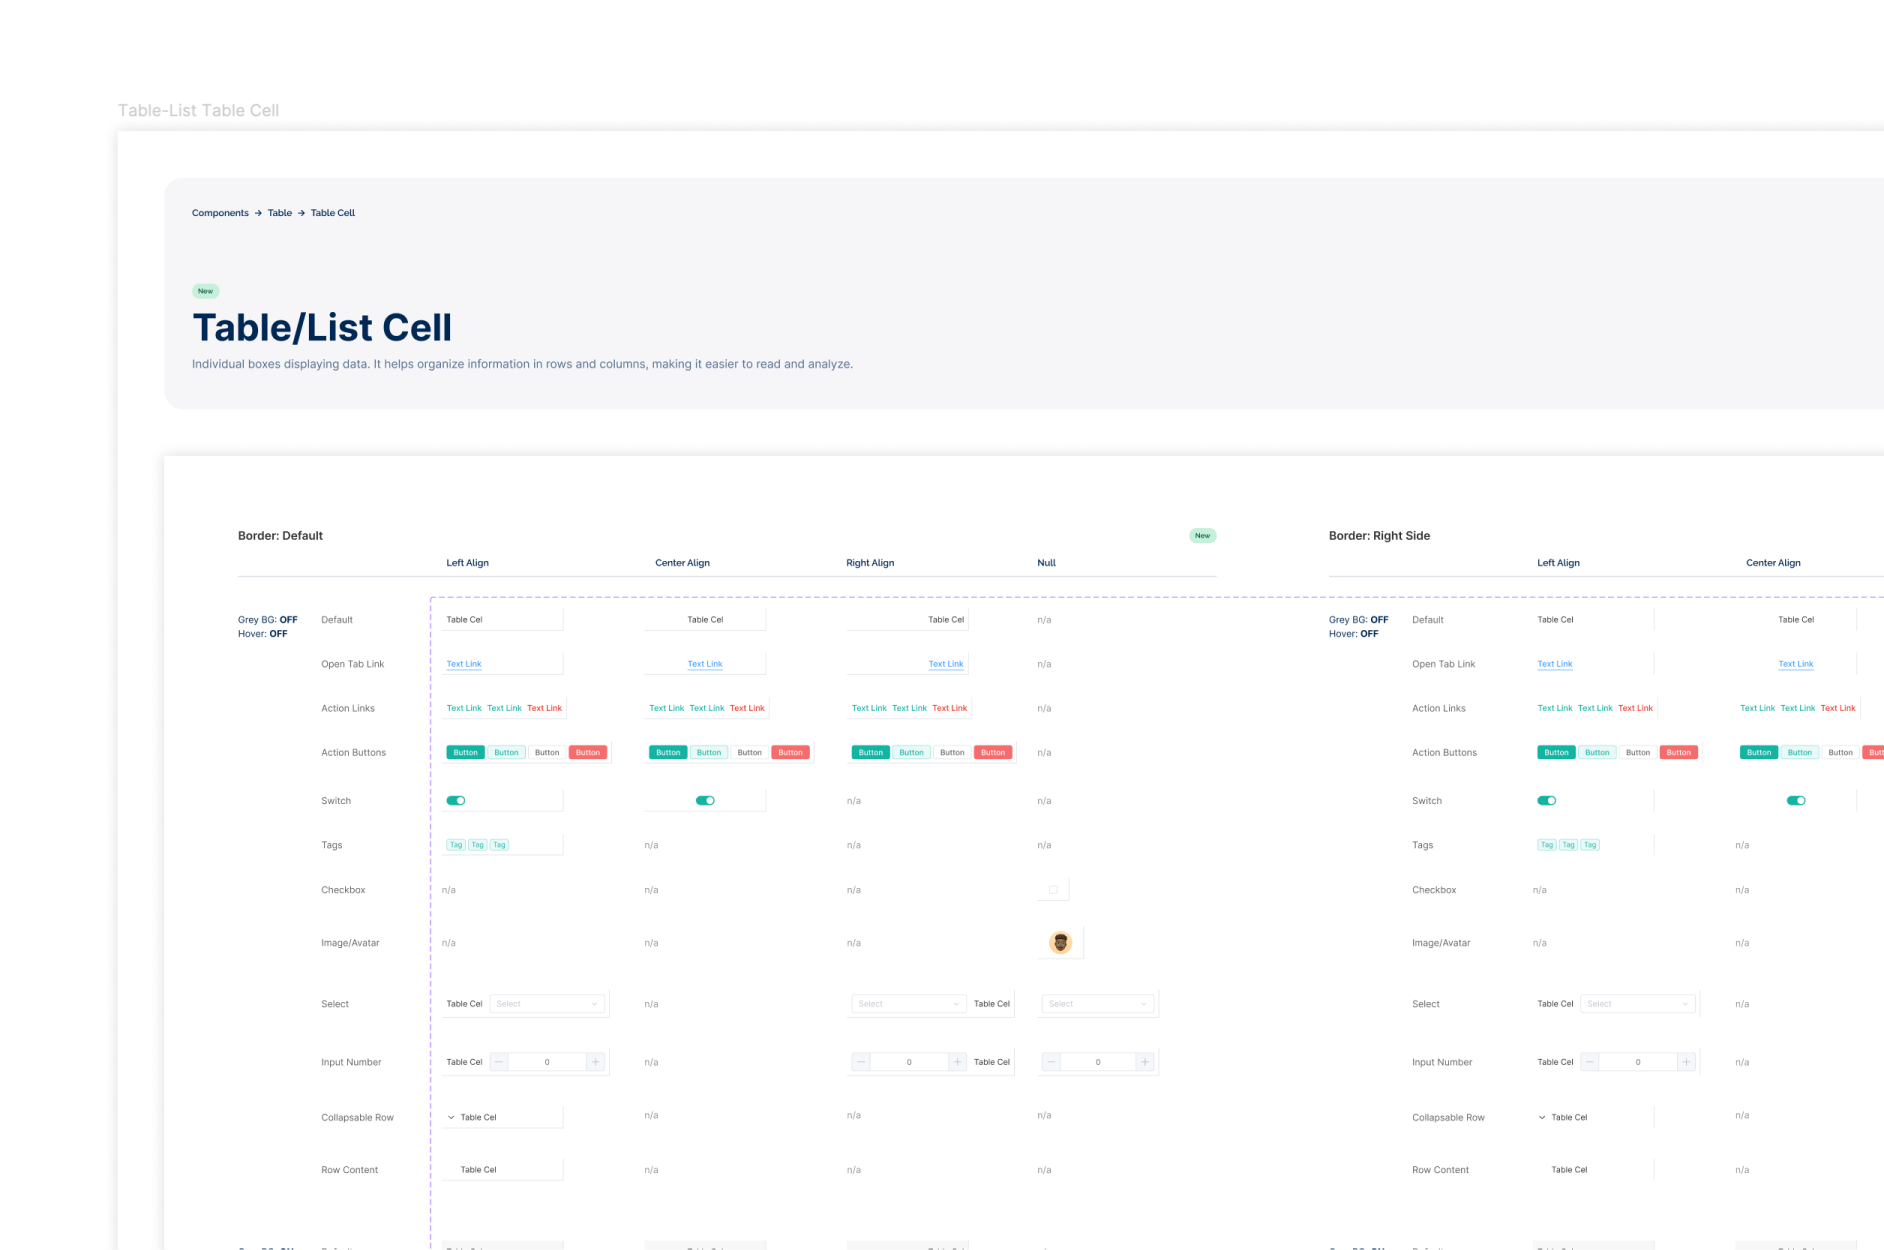Click "Grey BG: OFF" label under Border: Default
The height and width of the screenshot is (1250, 1884).
pyautogui.click(x=267, y=620)
